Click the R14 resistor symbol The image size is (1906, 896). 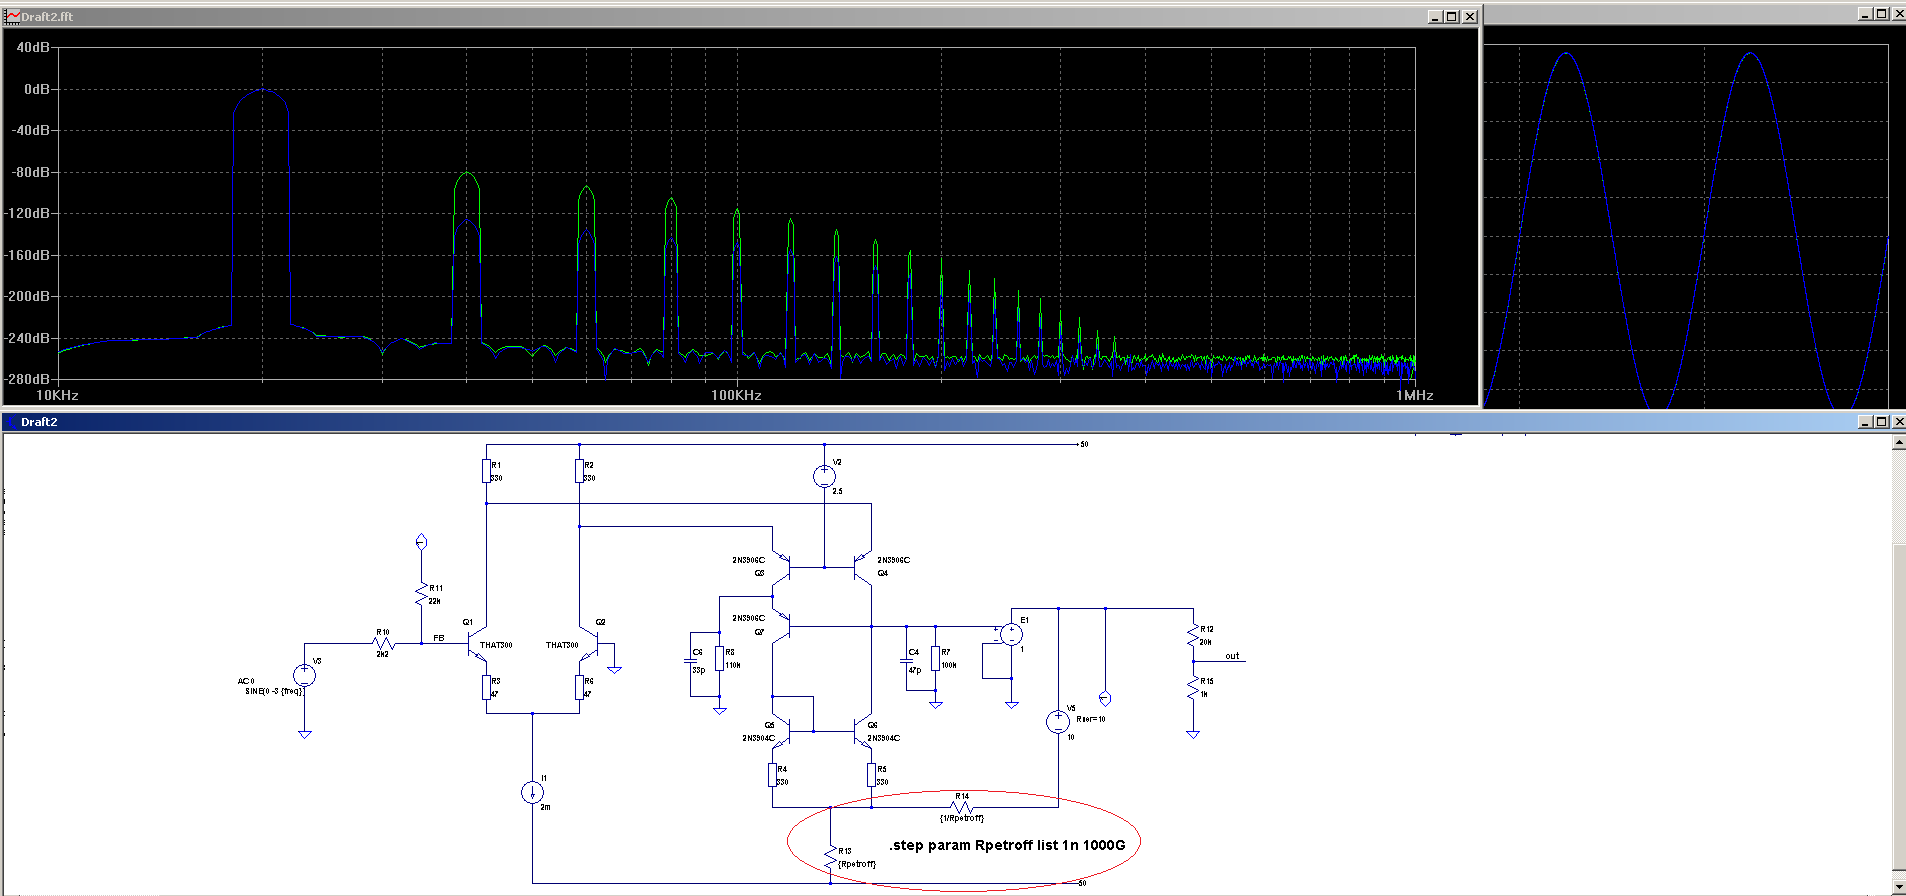pyautogui.click(x=961, y=806)
